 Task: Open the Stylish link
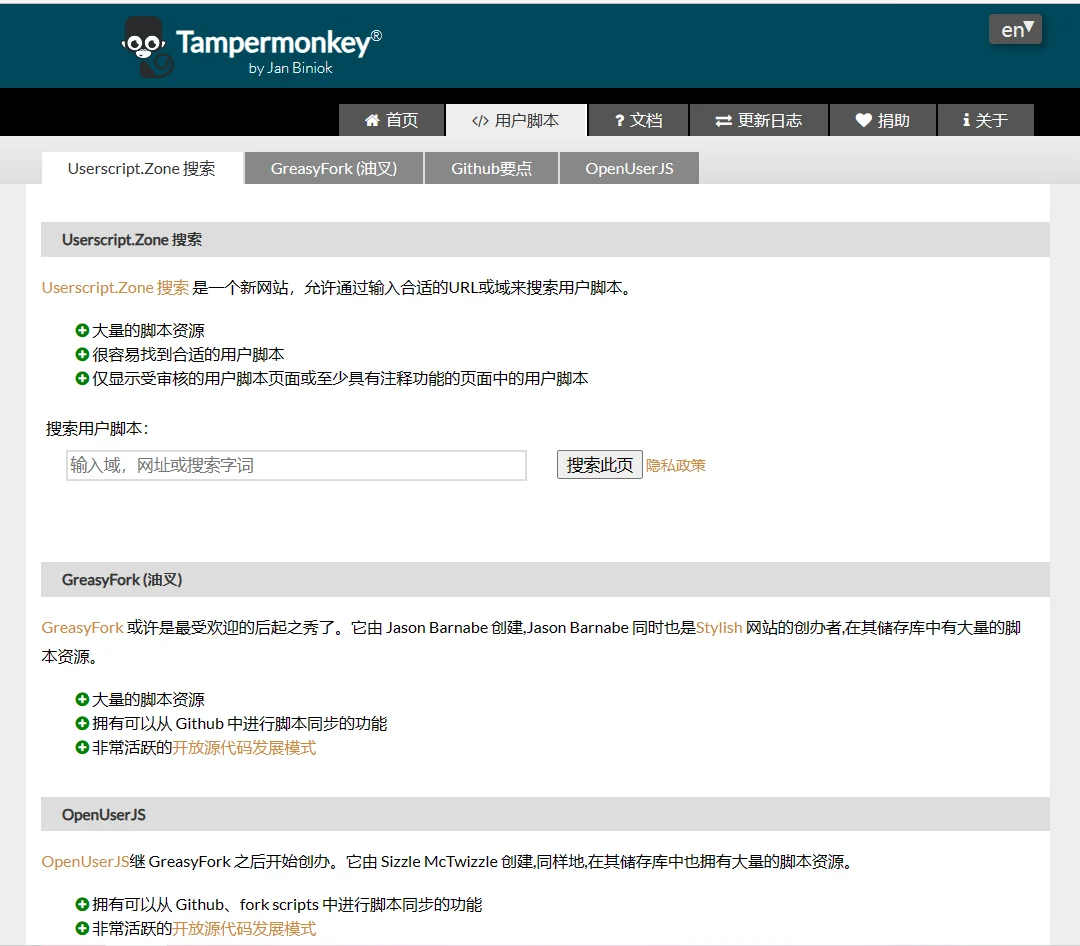(x=719, y=628)
